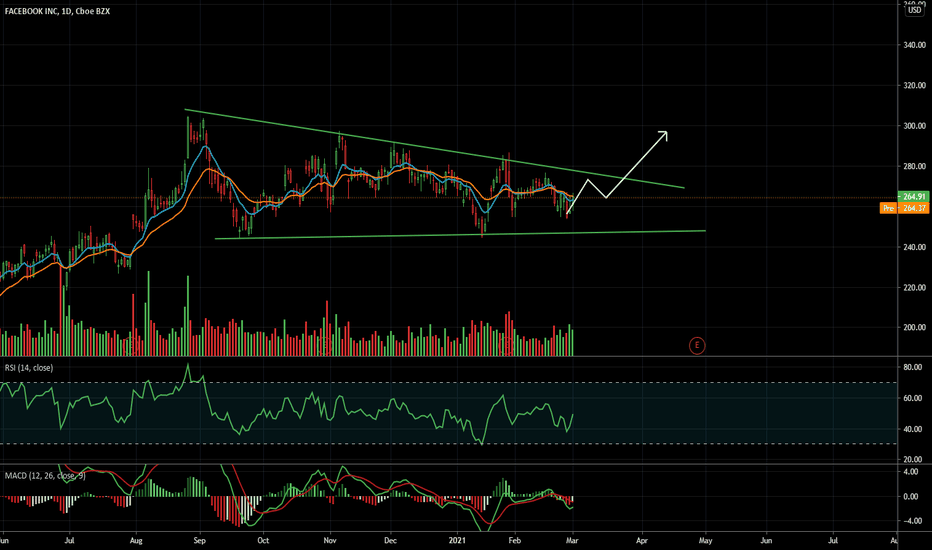Click the Oct label on time axis
The height and width of the screenshot is (550, 932).
point(263,540)
